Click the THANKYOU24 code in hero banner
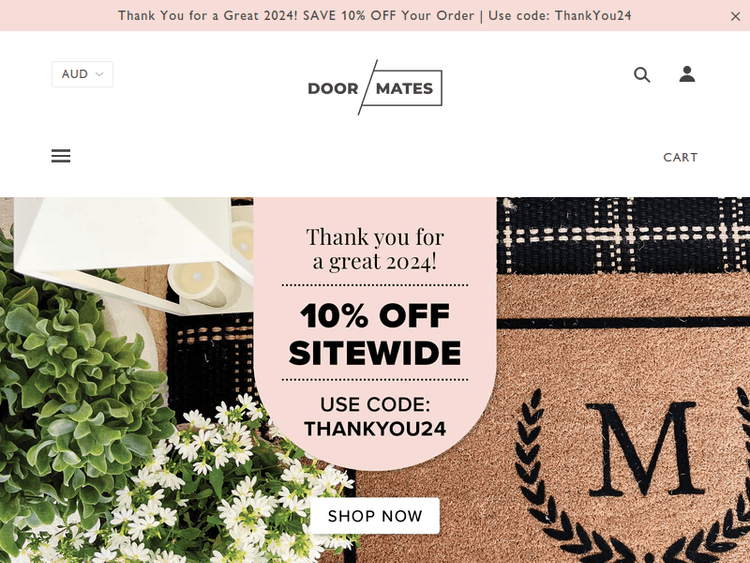 click(x=375, y=429)
